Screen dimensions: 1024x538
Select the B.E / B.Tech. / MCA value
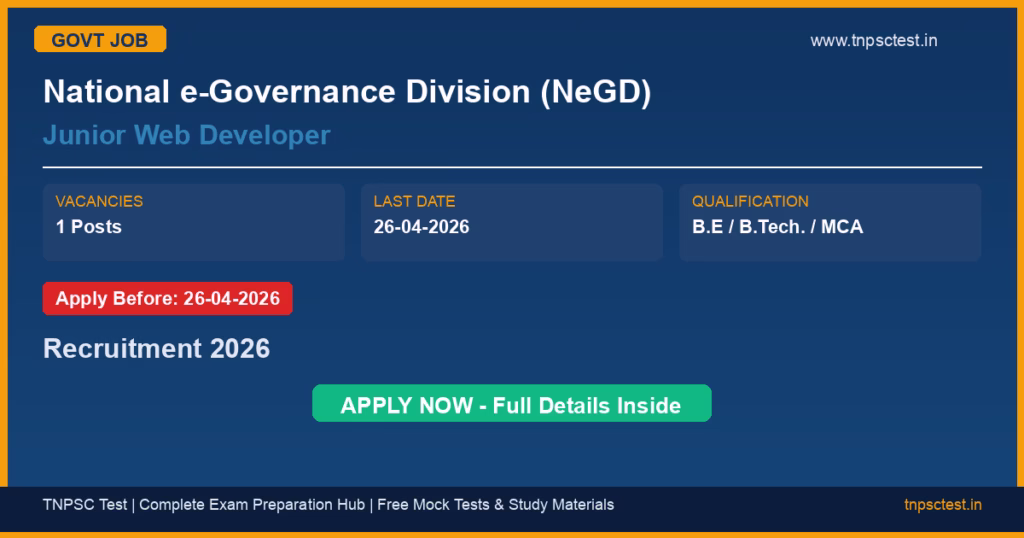coord(777,227)
